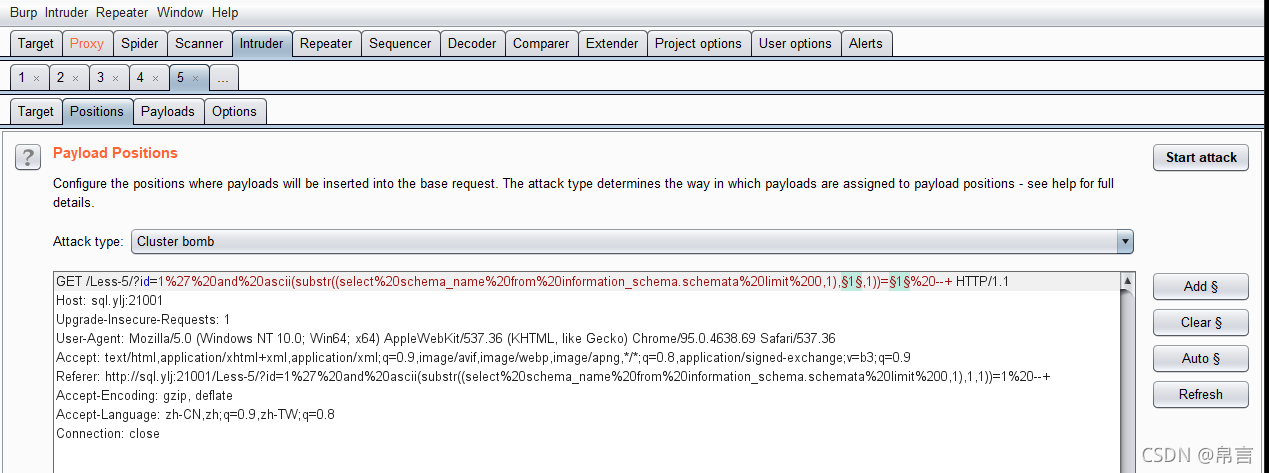This screenshot has width=1269, height=473.
Task: Open the Window menu
Action: click(x=180, y=13)
